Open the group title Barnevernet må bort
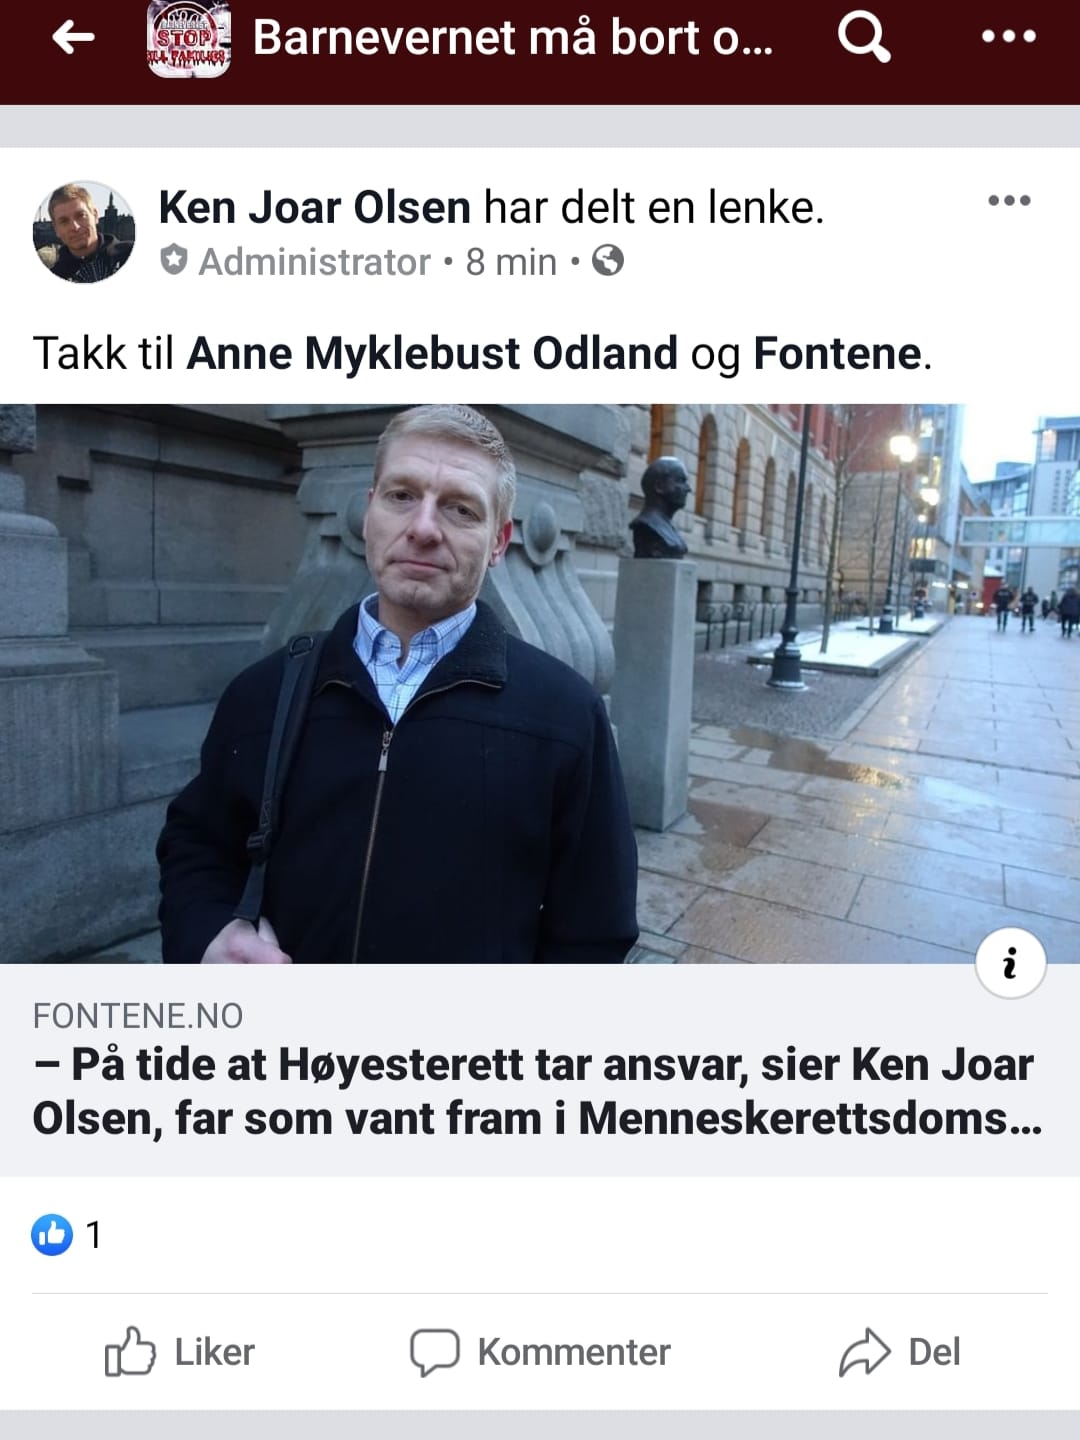 pyautogui.click(x=513, y=38)
